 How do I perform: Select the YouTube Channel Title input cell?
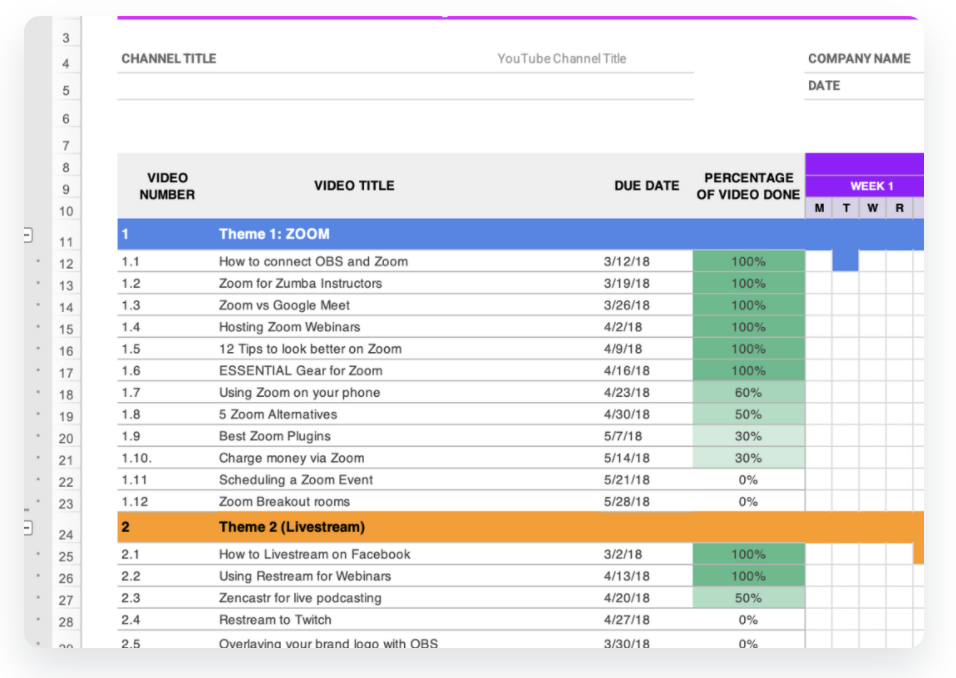click(561, 59)
